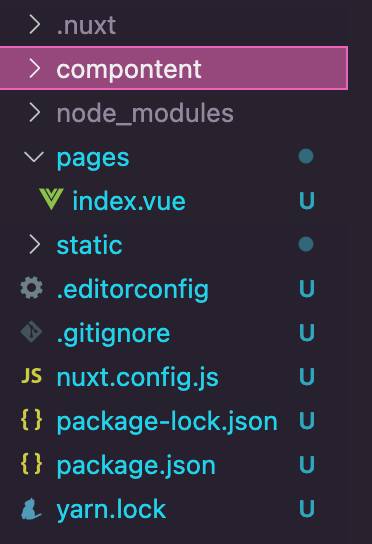
Task: Open the yarn.lock file
Action: (111, 509)
